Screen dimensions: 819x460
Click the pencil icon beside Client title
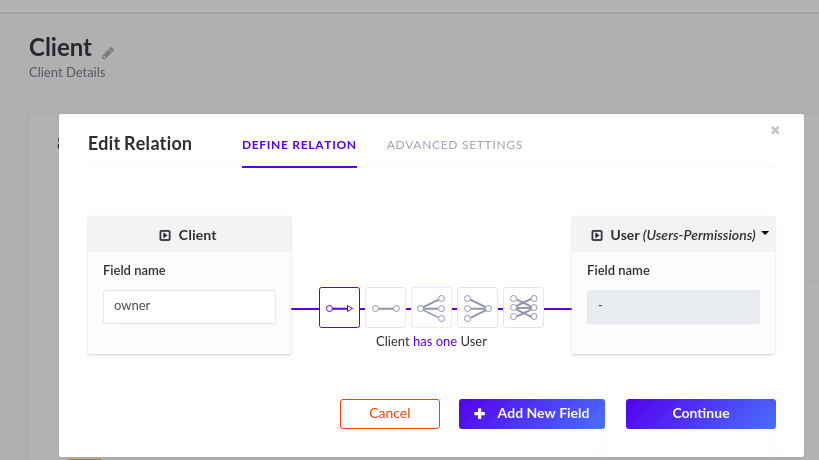pos(108,53)
